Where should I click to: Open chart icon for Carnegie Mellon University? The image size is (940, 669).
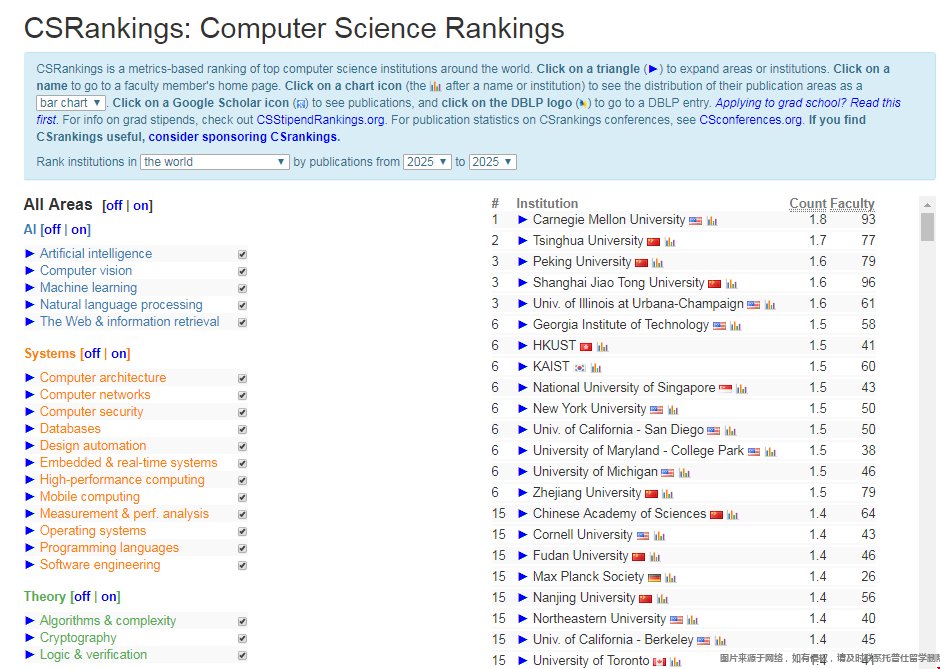tap(712, 221)
